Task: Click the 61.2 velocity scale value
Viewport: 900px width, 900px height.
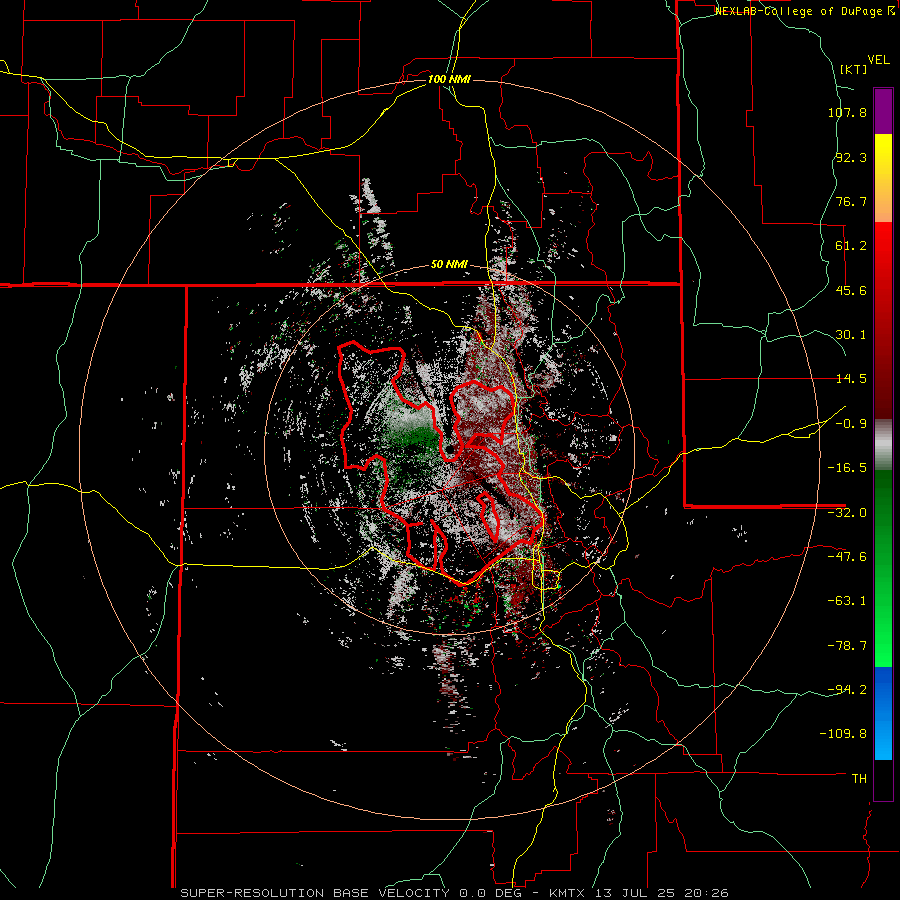Action: click(851, 246)
